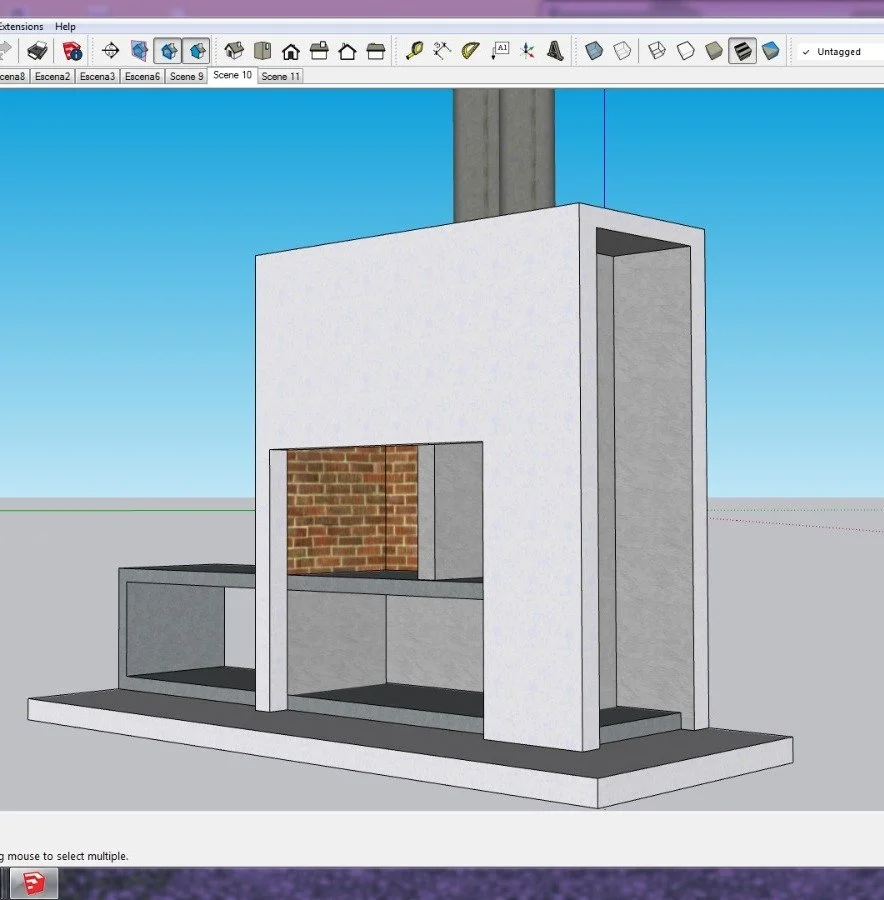
Task: Switch to Monochrome style
Action: [x=770, y=51]
